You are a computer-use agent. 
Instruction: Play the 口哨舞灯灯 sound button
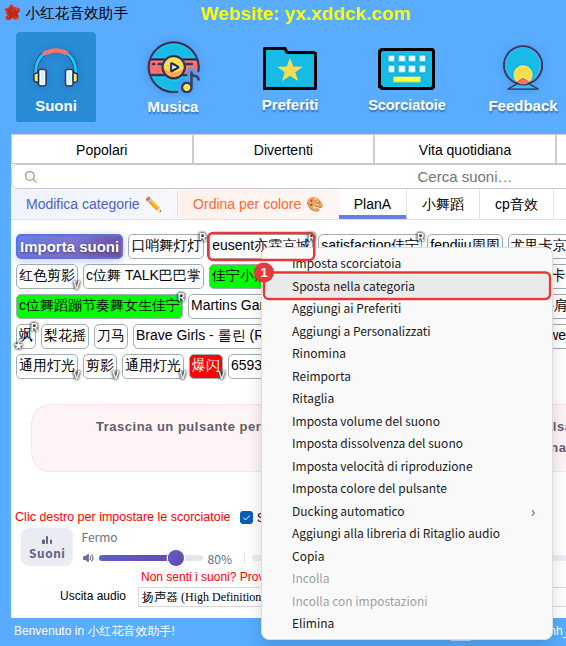pos(166,246)
